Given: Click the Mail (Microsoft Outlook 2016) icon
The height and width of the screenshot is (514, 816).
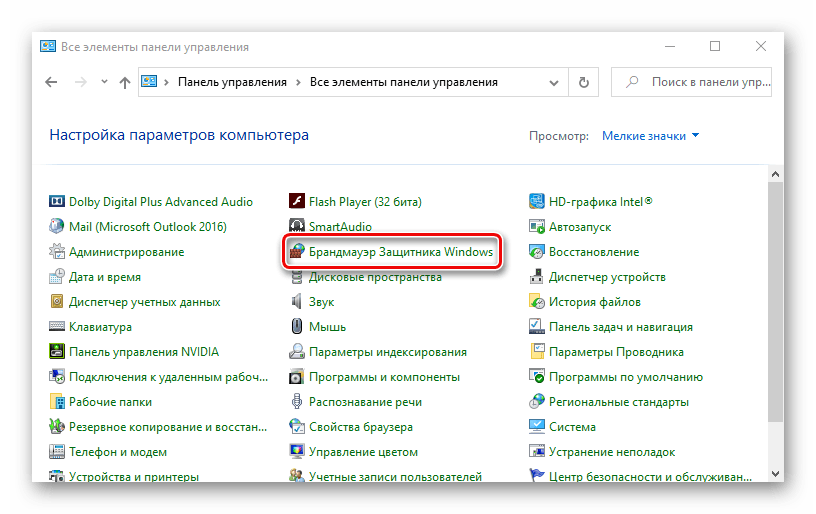Looking at the screenshot, I should (56, 226).
